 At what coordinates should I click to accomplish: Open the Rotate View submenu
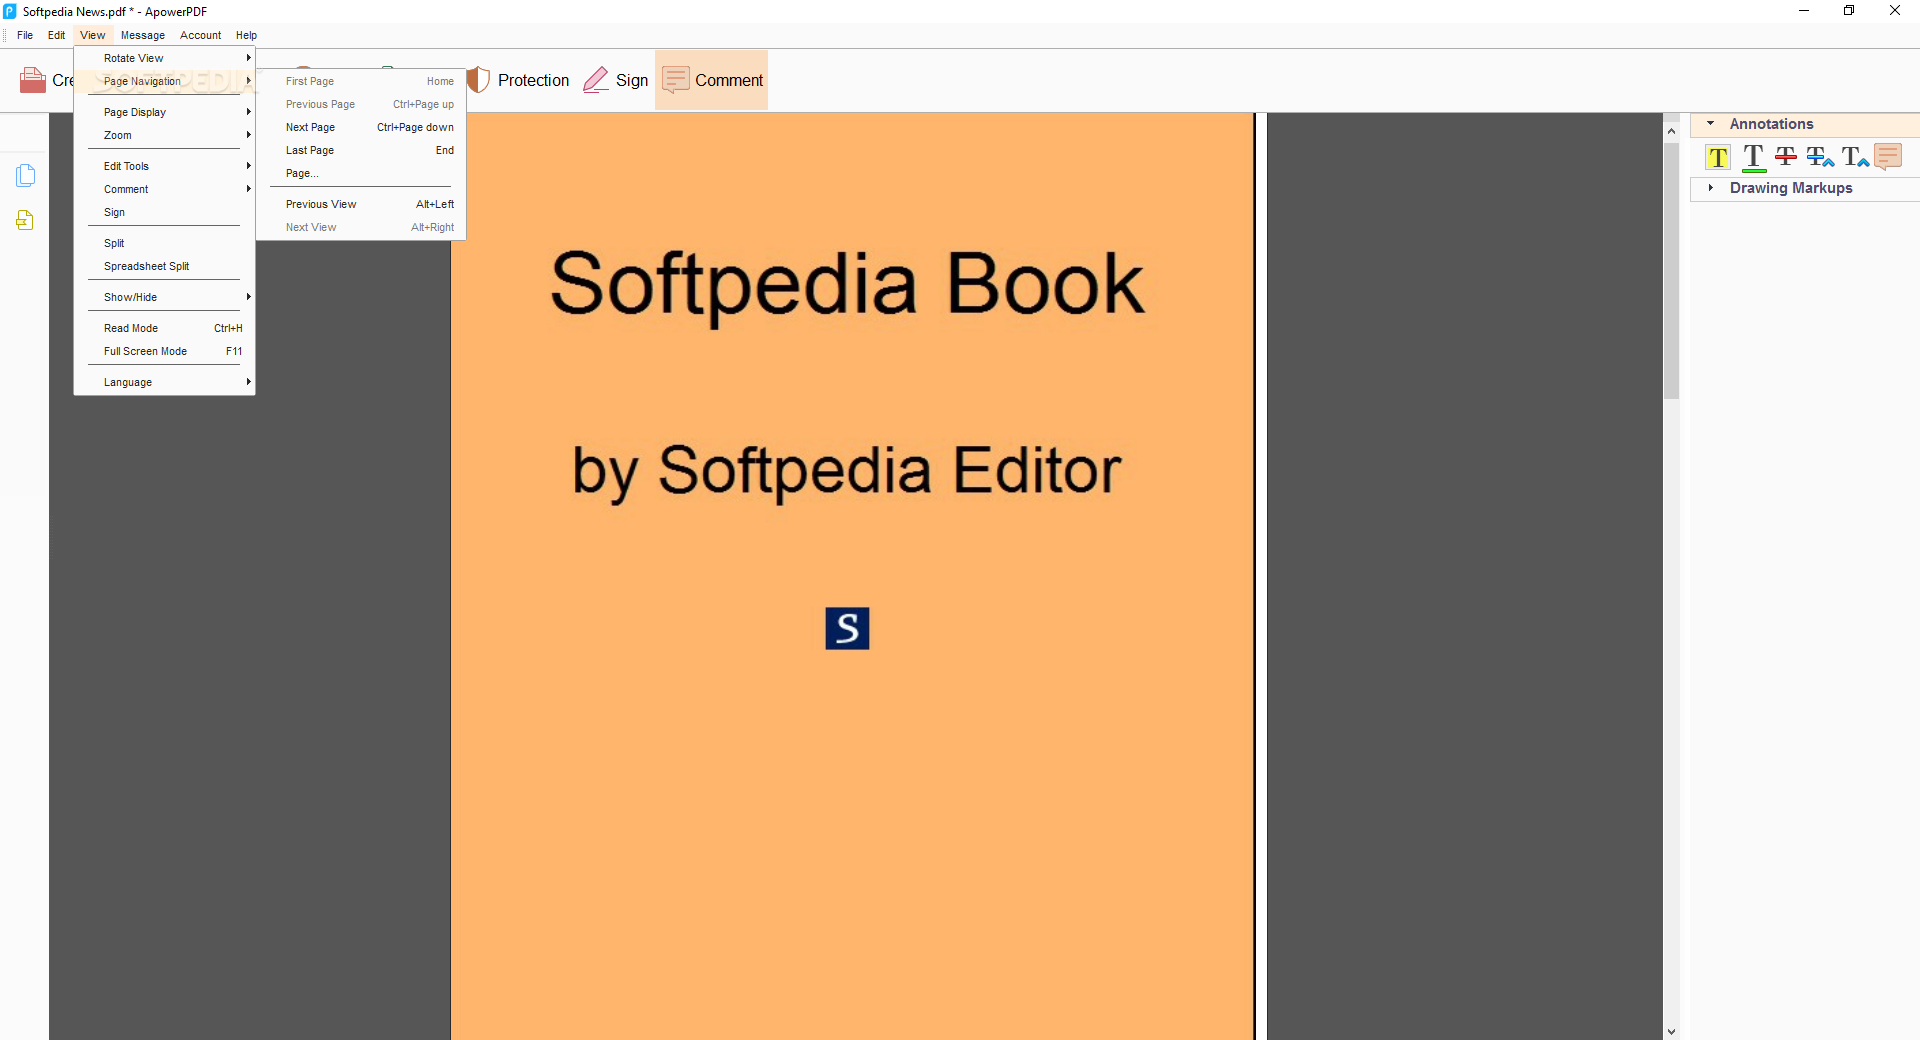click(165, 58)
